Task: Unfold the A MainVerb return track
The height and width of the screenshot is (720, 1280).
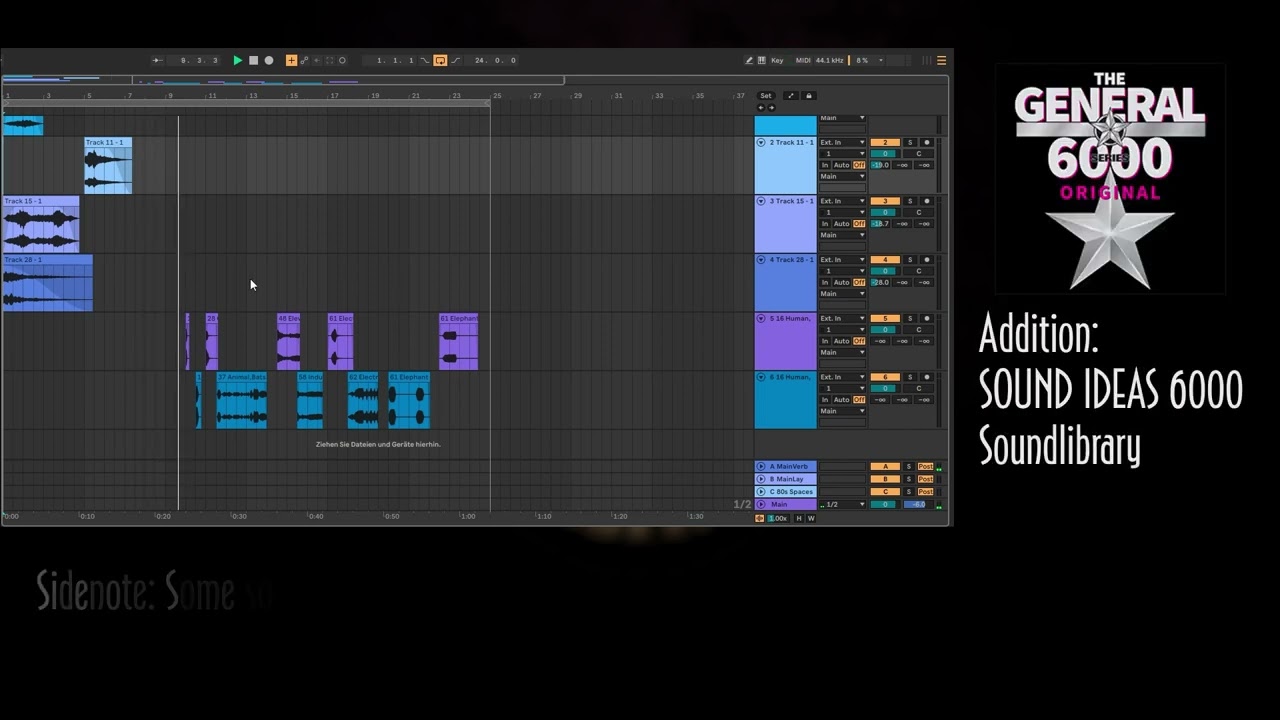Action: 761,467
